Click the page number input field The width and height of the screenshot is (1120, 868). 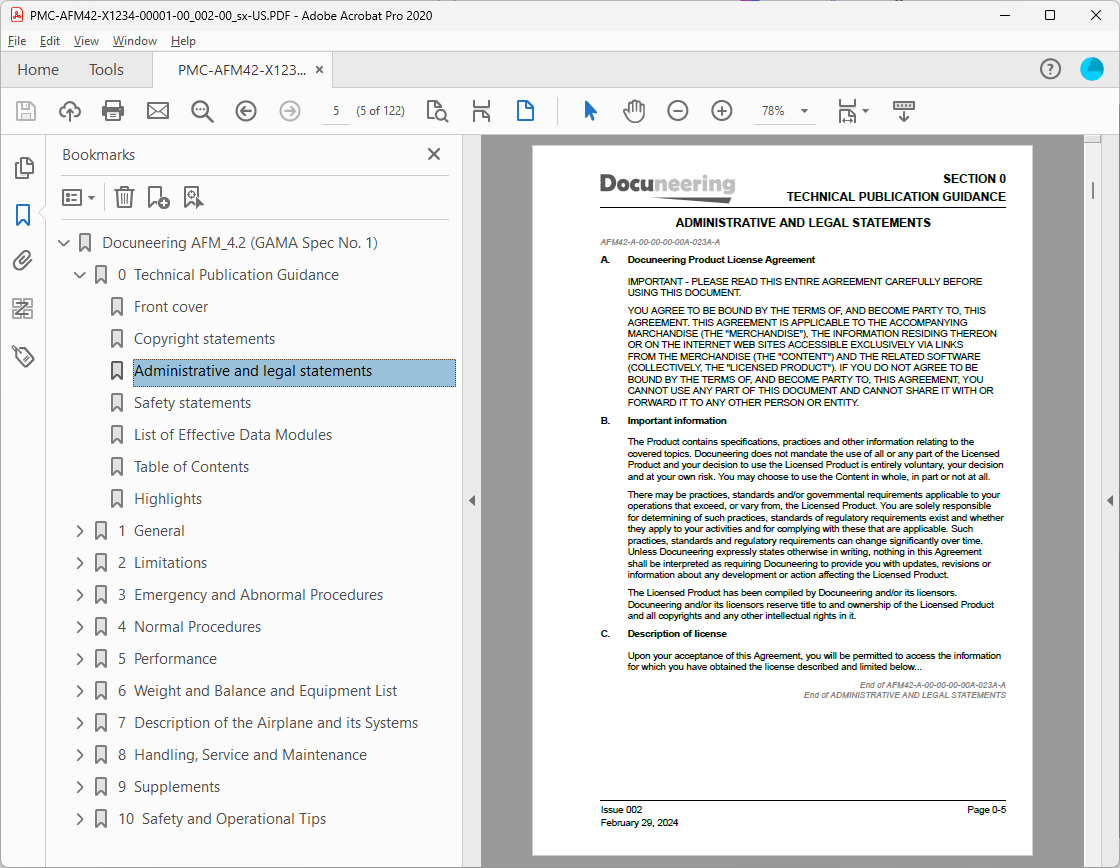click(x=336, y=111)
